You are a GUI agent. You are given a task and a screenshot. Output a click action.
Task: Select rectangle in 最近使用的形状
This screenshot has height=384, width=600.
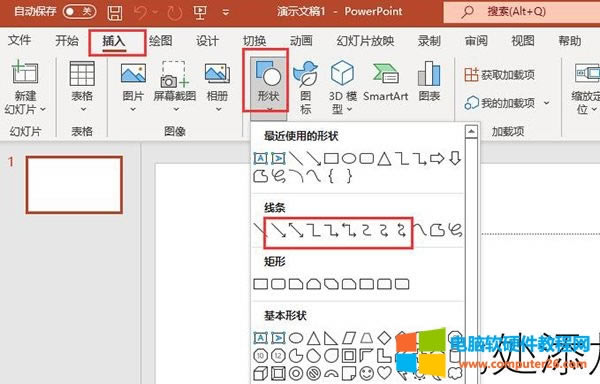click(331, 158)
